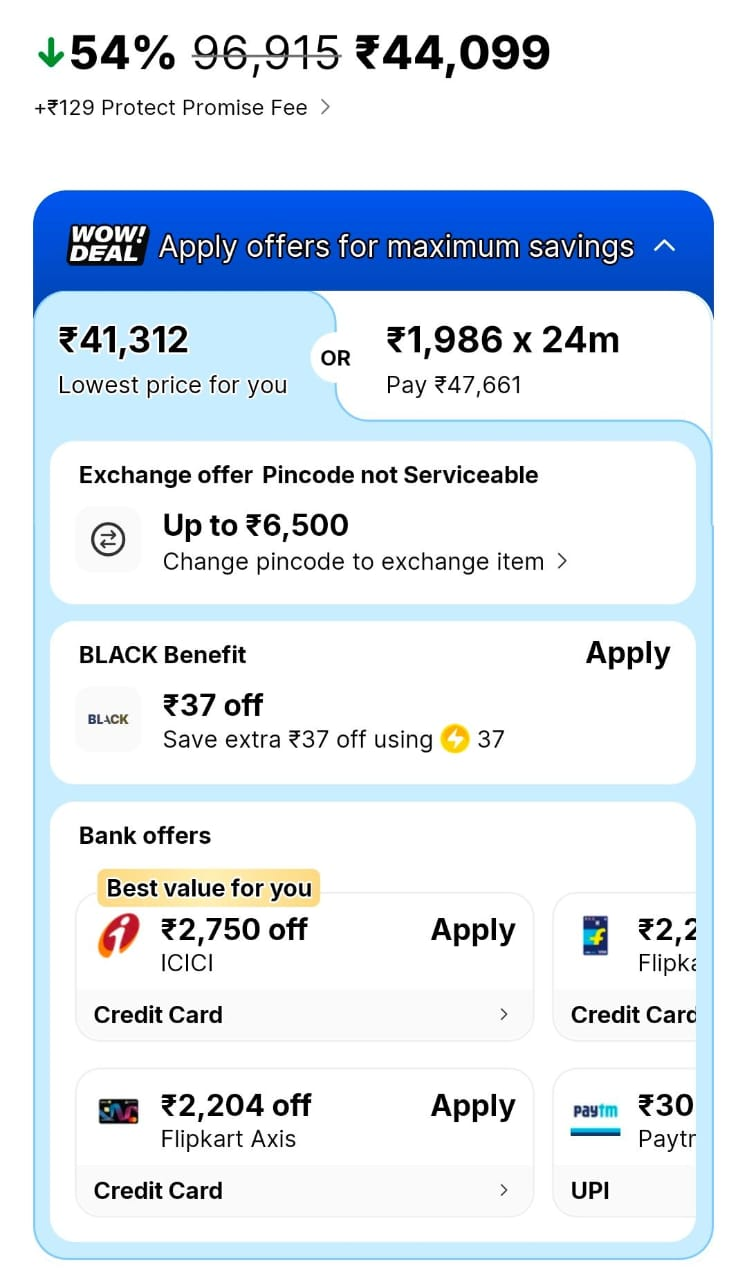Click the SuperCoin lightning icon
747x1280 pixels.
(455, 740)
